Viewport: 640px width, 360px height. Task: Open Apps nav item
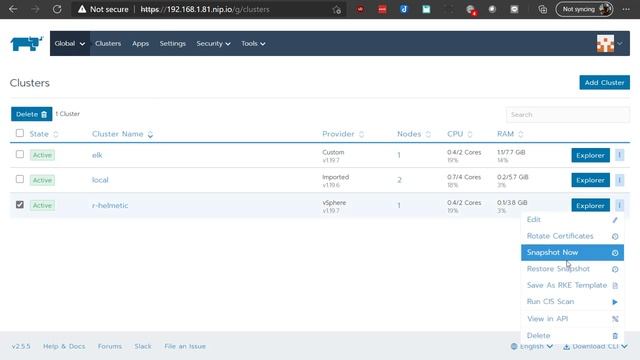(x=140, y=43)
